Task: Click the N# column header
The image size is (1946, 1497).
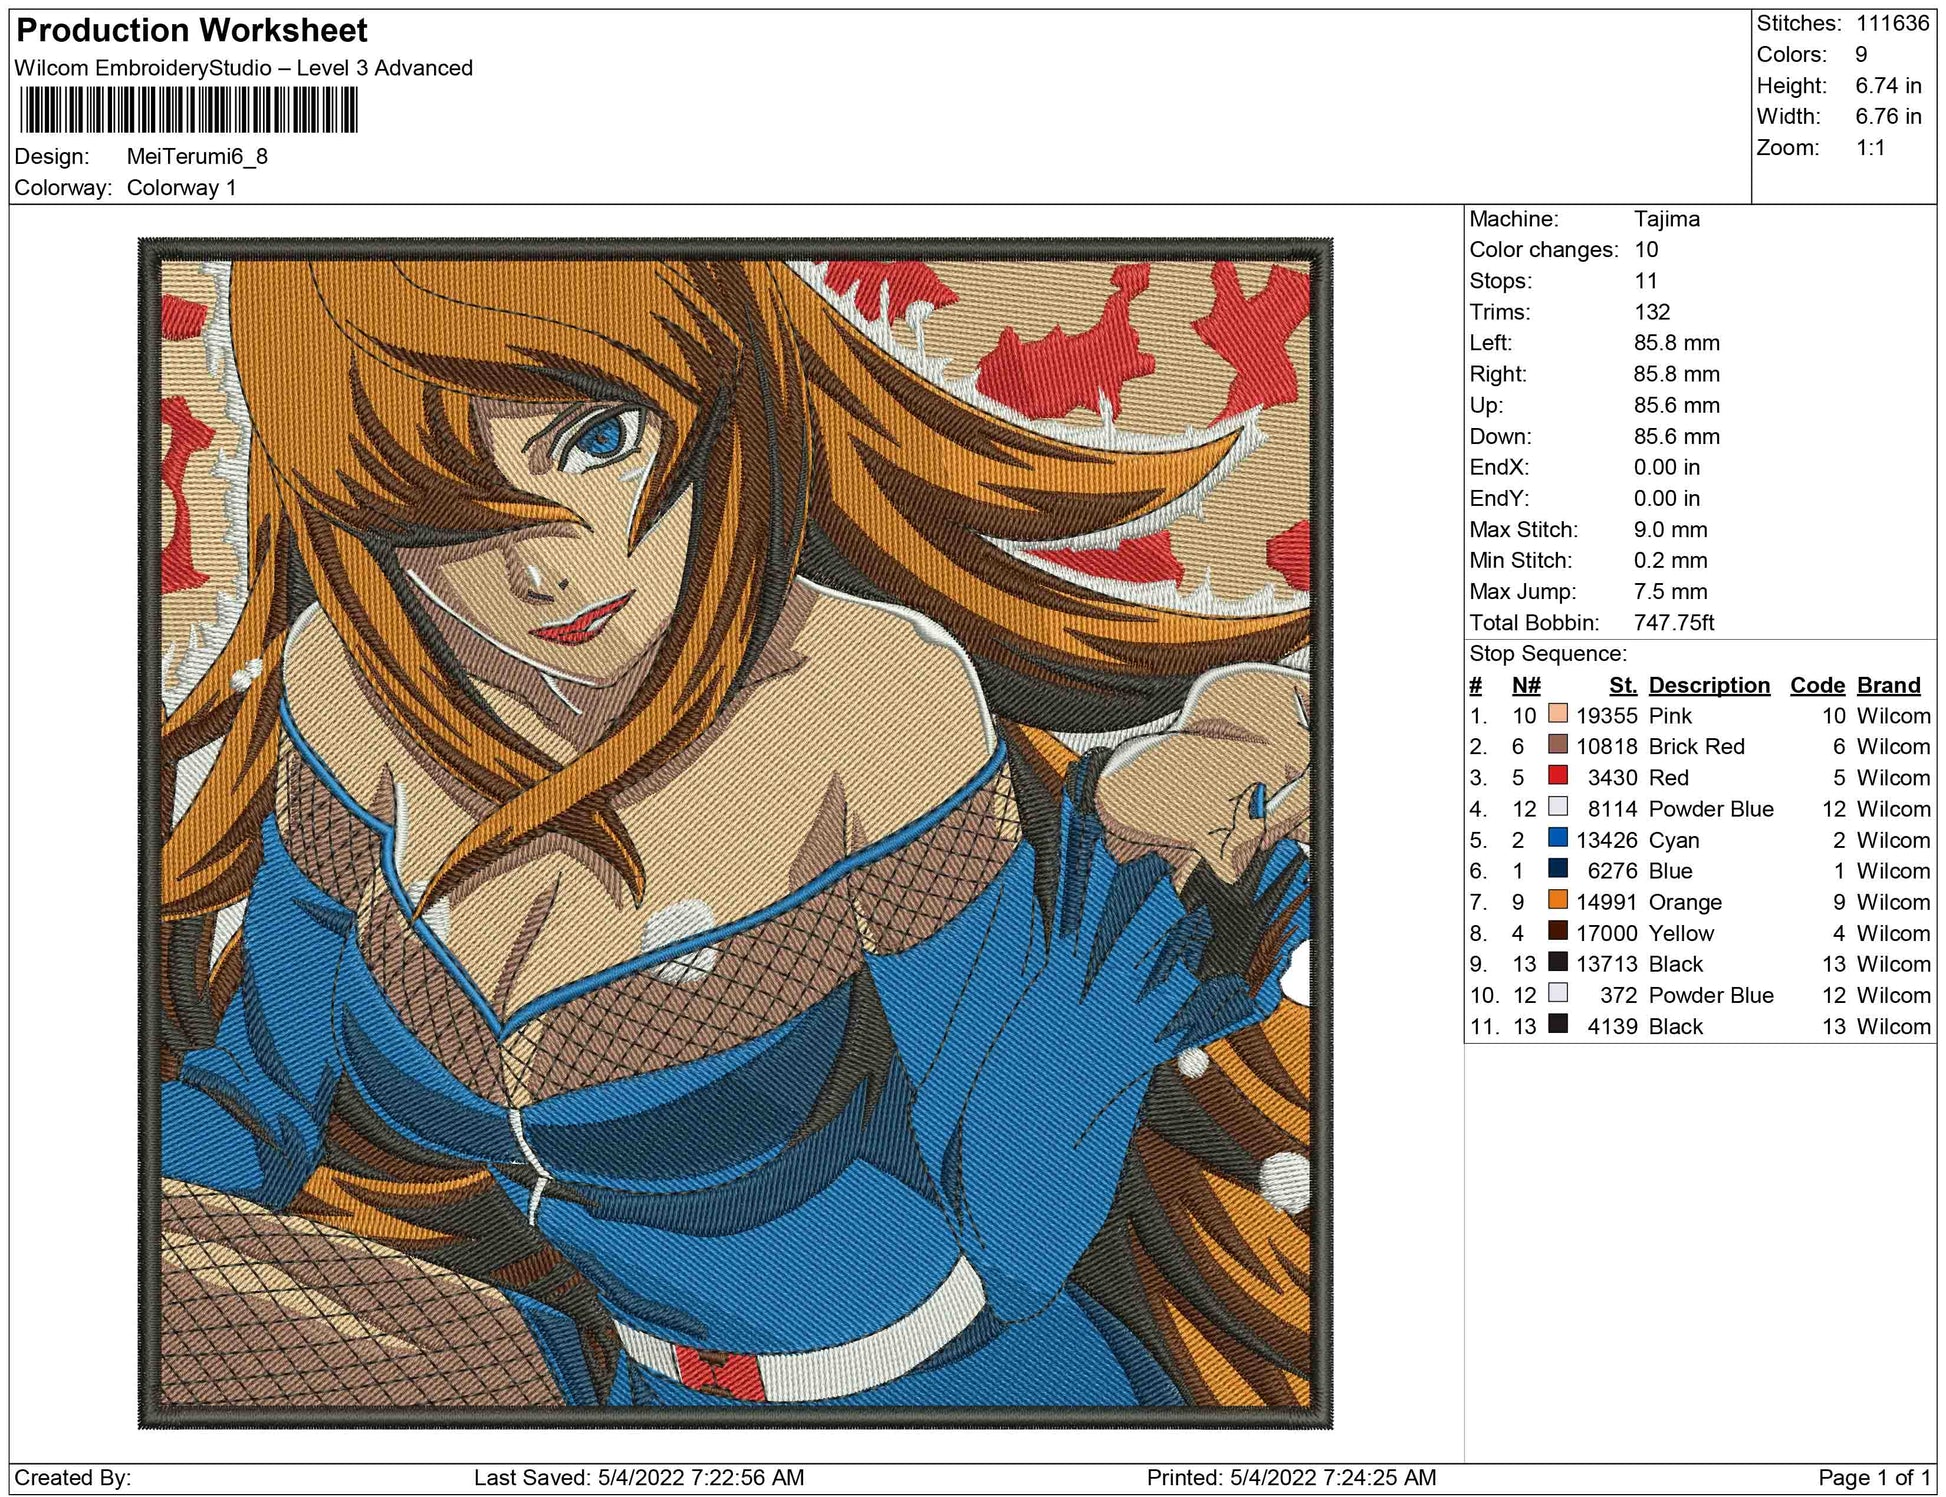Action: [1525, 685]
